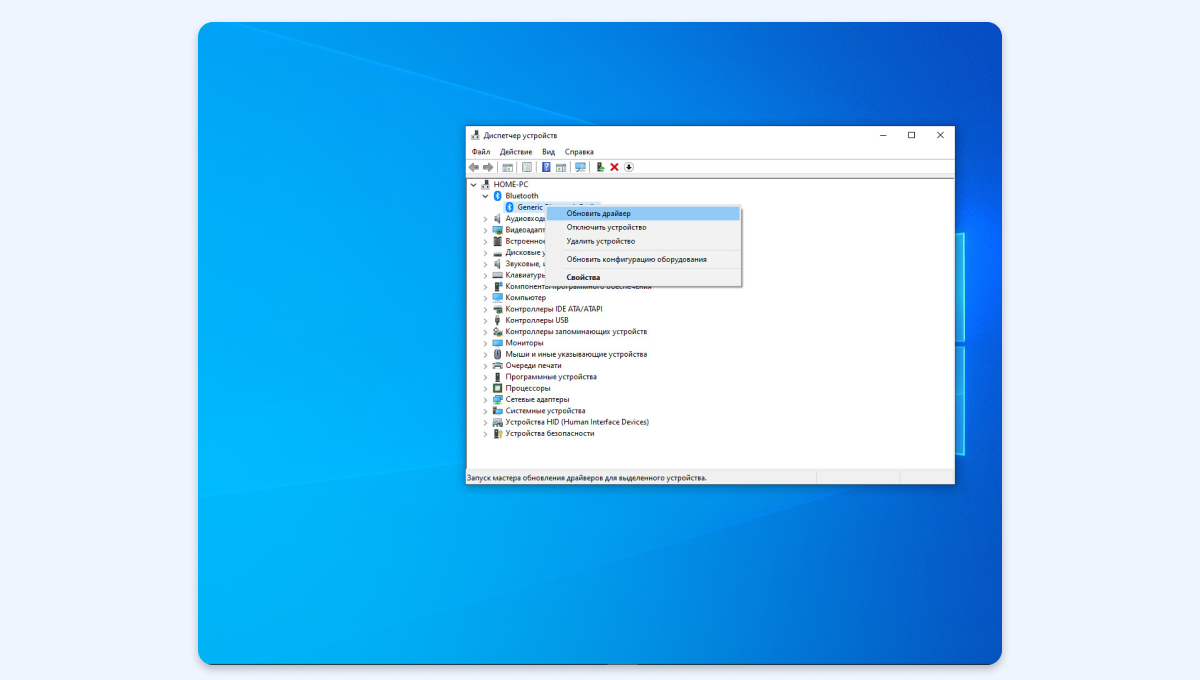
Task: Open the Действие menu
Action: (516, 152)
